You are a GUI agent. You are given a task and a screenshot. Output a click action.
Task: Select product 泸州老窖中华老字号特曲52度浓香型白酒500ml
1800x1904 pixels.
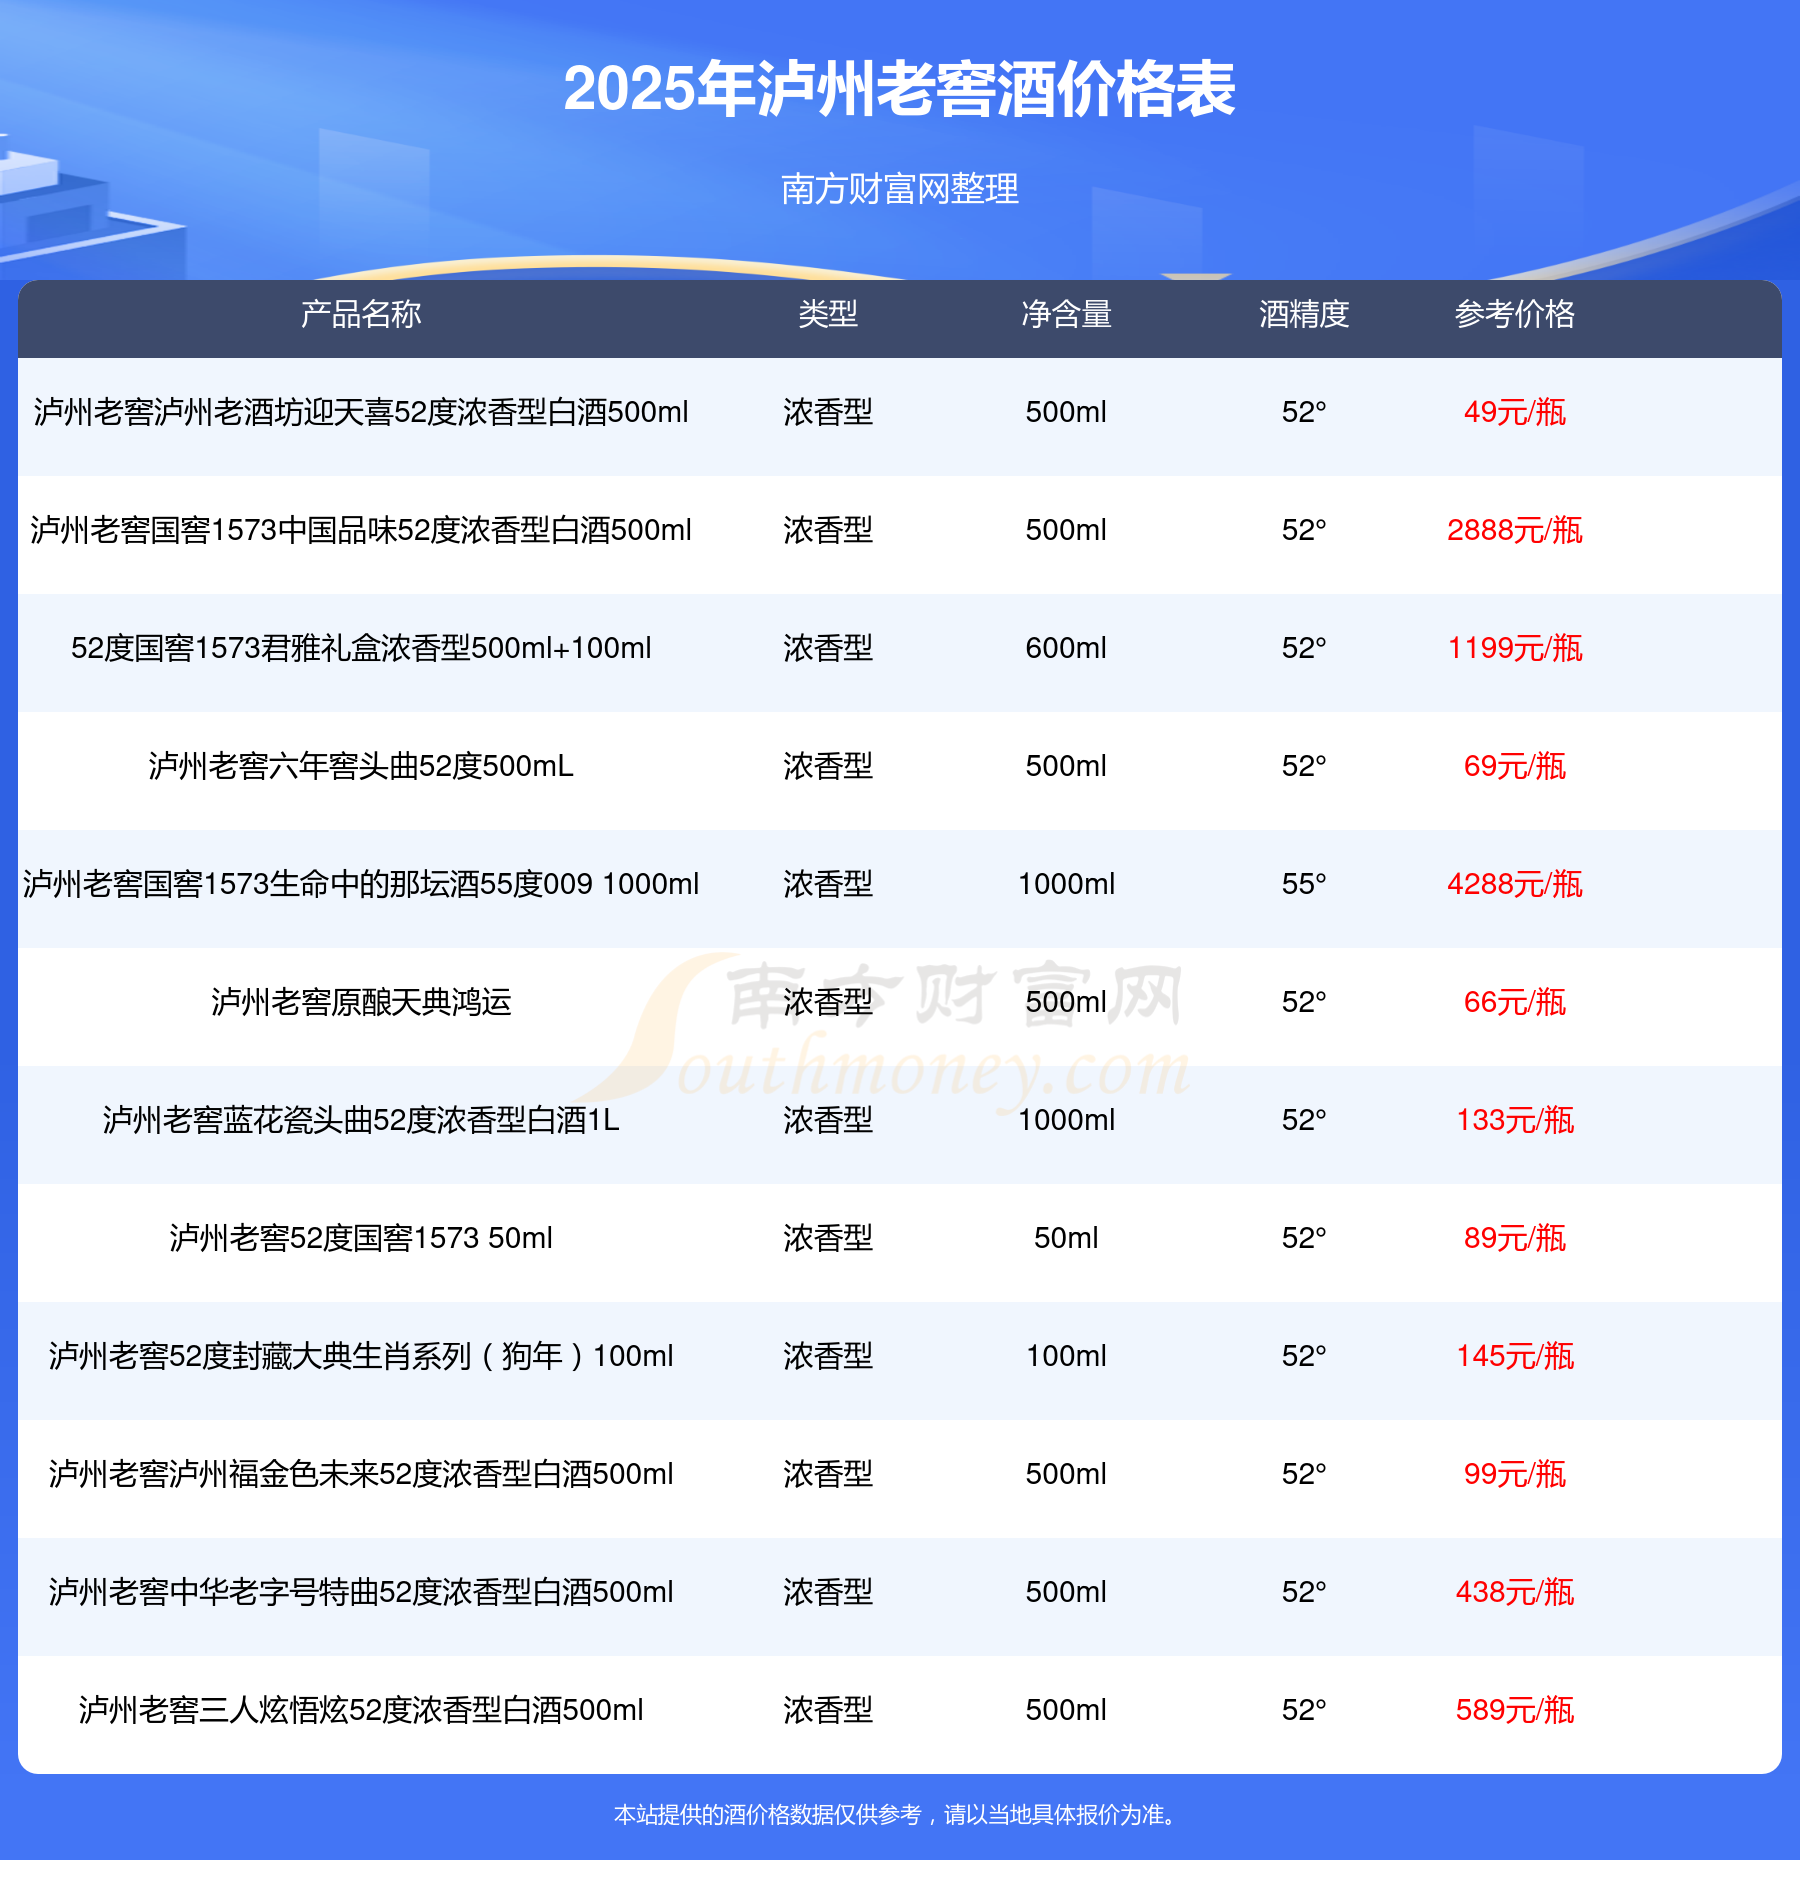click(x=361, y=1592)
